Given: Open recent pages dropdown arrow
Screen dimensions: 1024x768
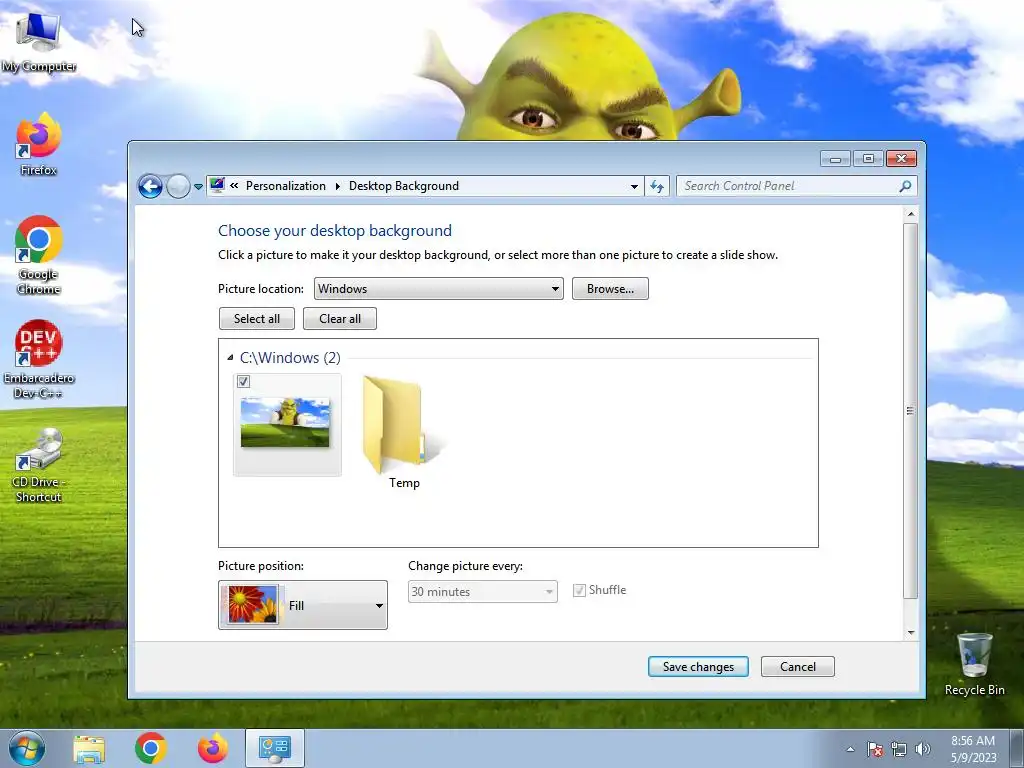Looking at the screenshot, I should [x=199, y=187].
